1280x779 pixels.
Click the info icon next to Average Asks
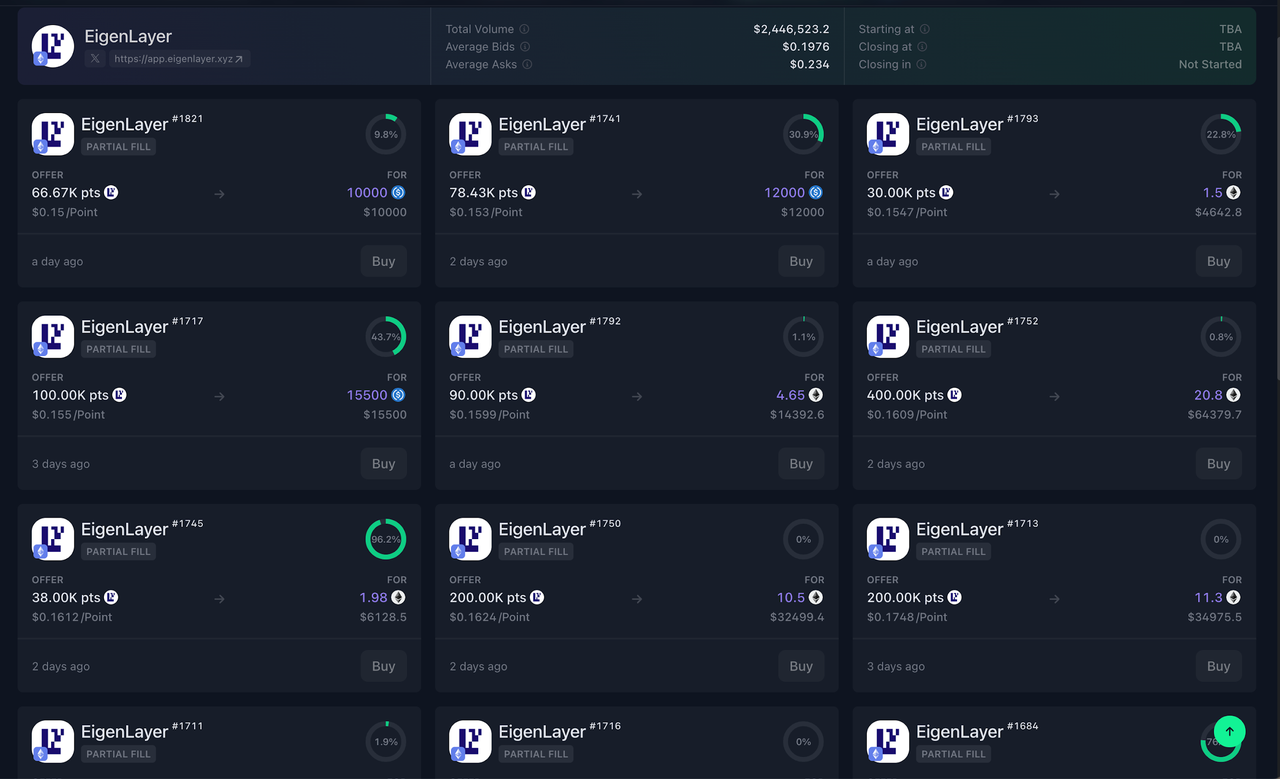[528, 65]
